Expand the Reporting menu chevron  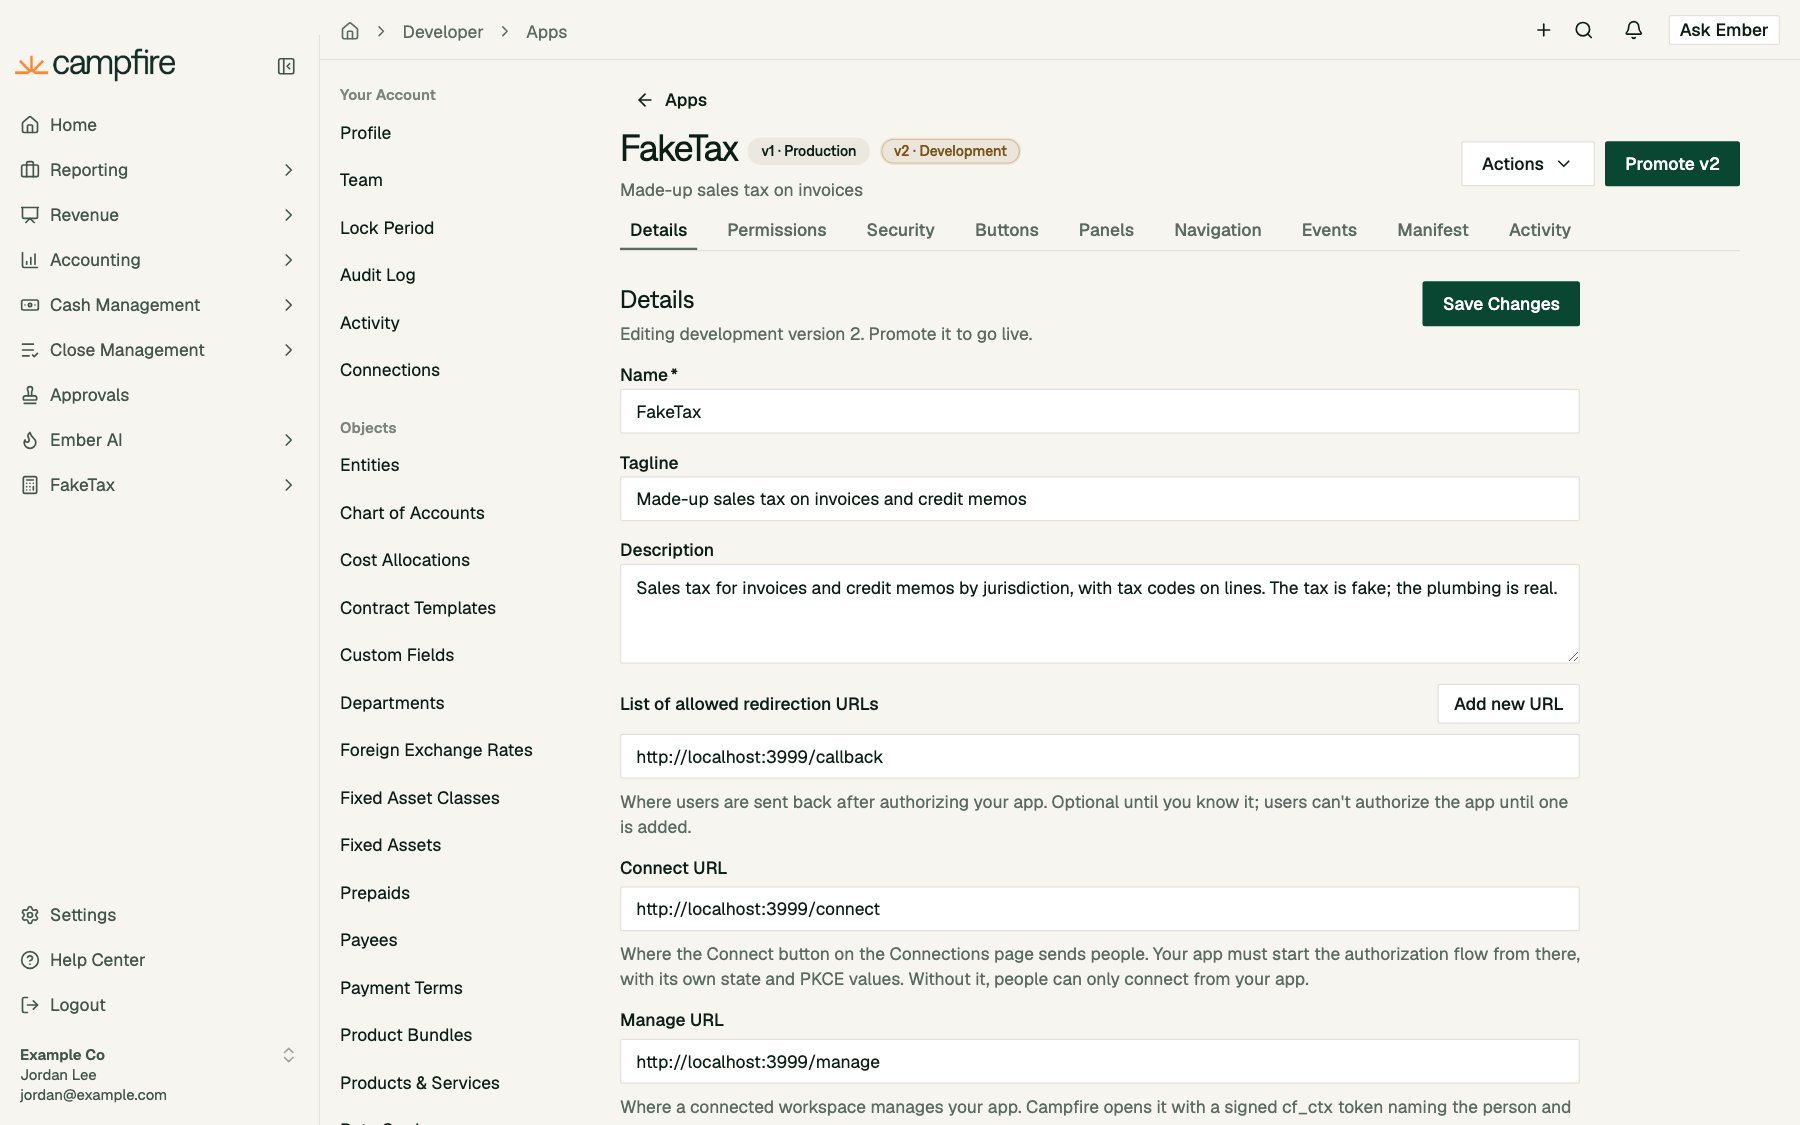(288, 170)
